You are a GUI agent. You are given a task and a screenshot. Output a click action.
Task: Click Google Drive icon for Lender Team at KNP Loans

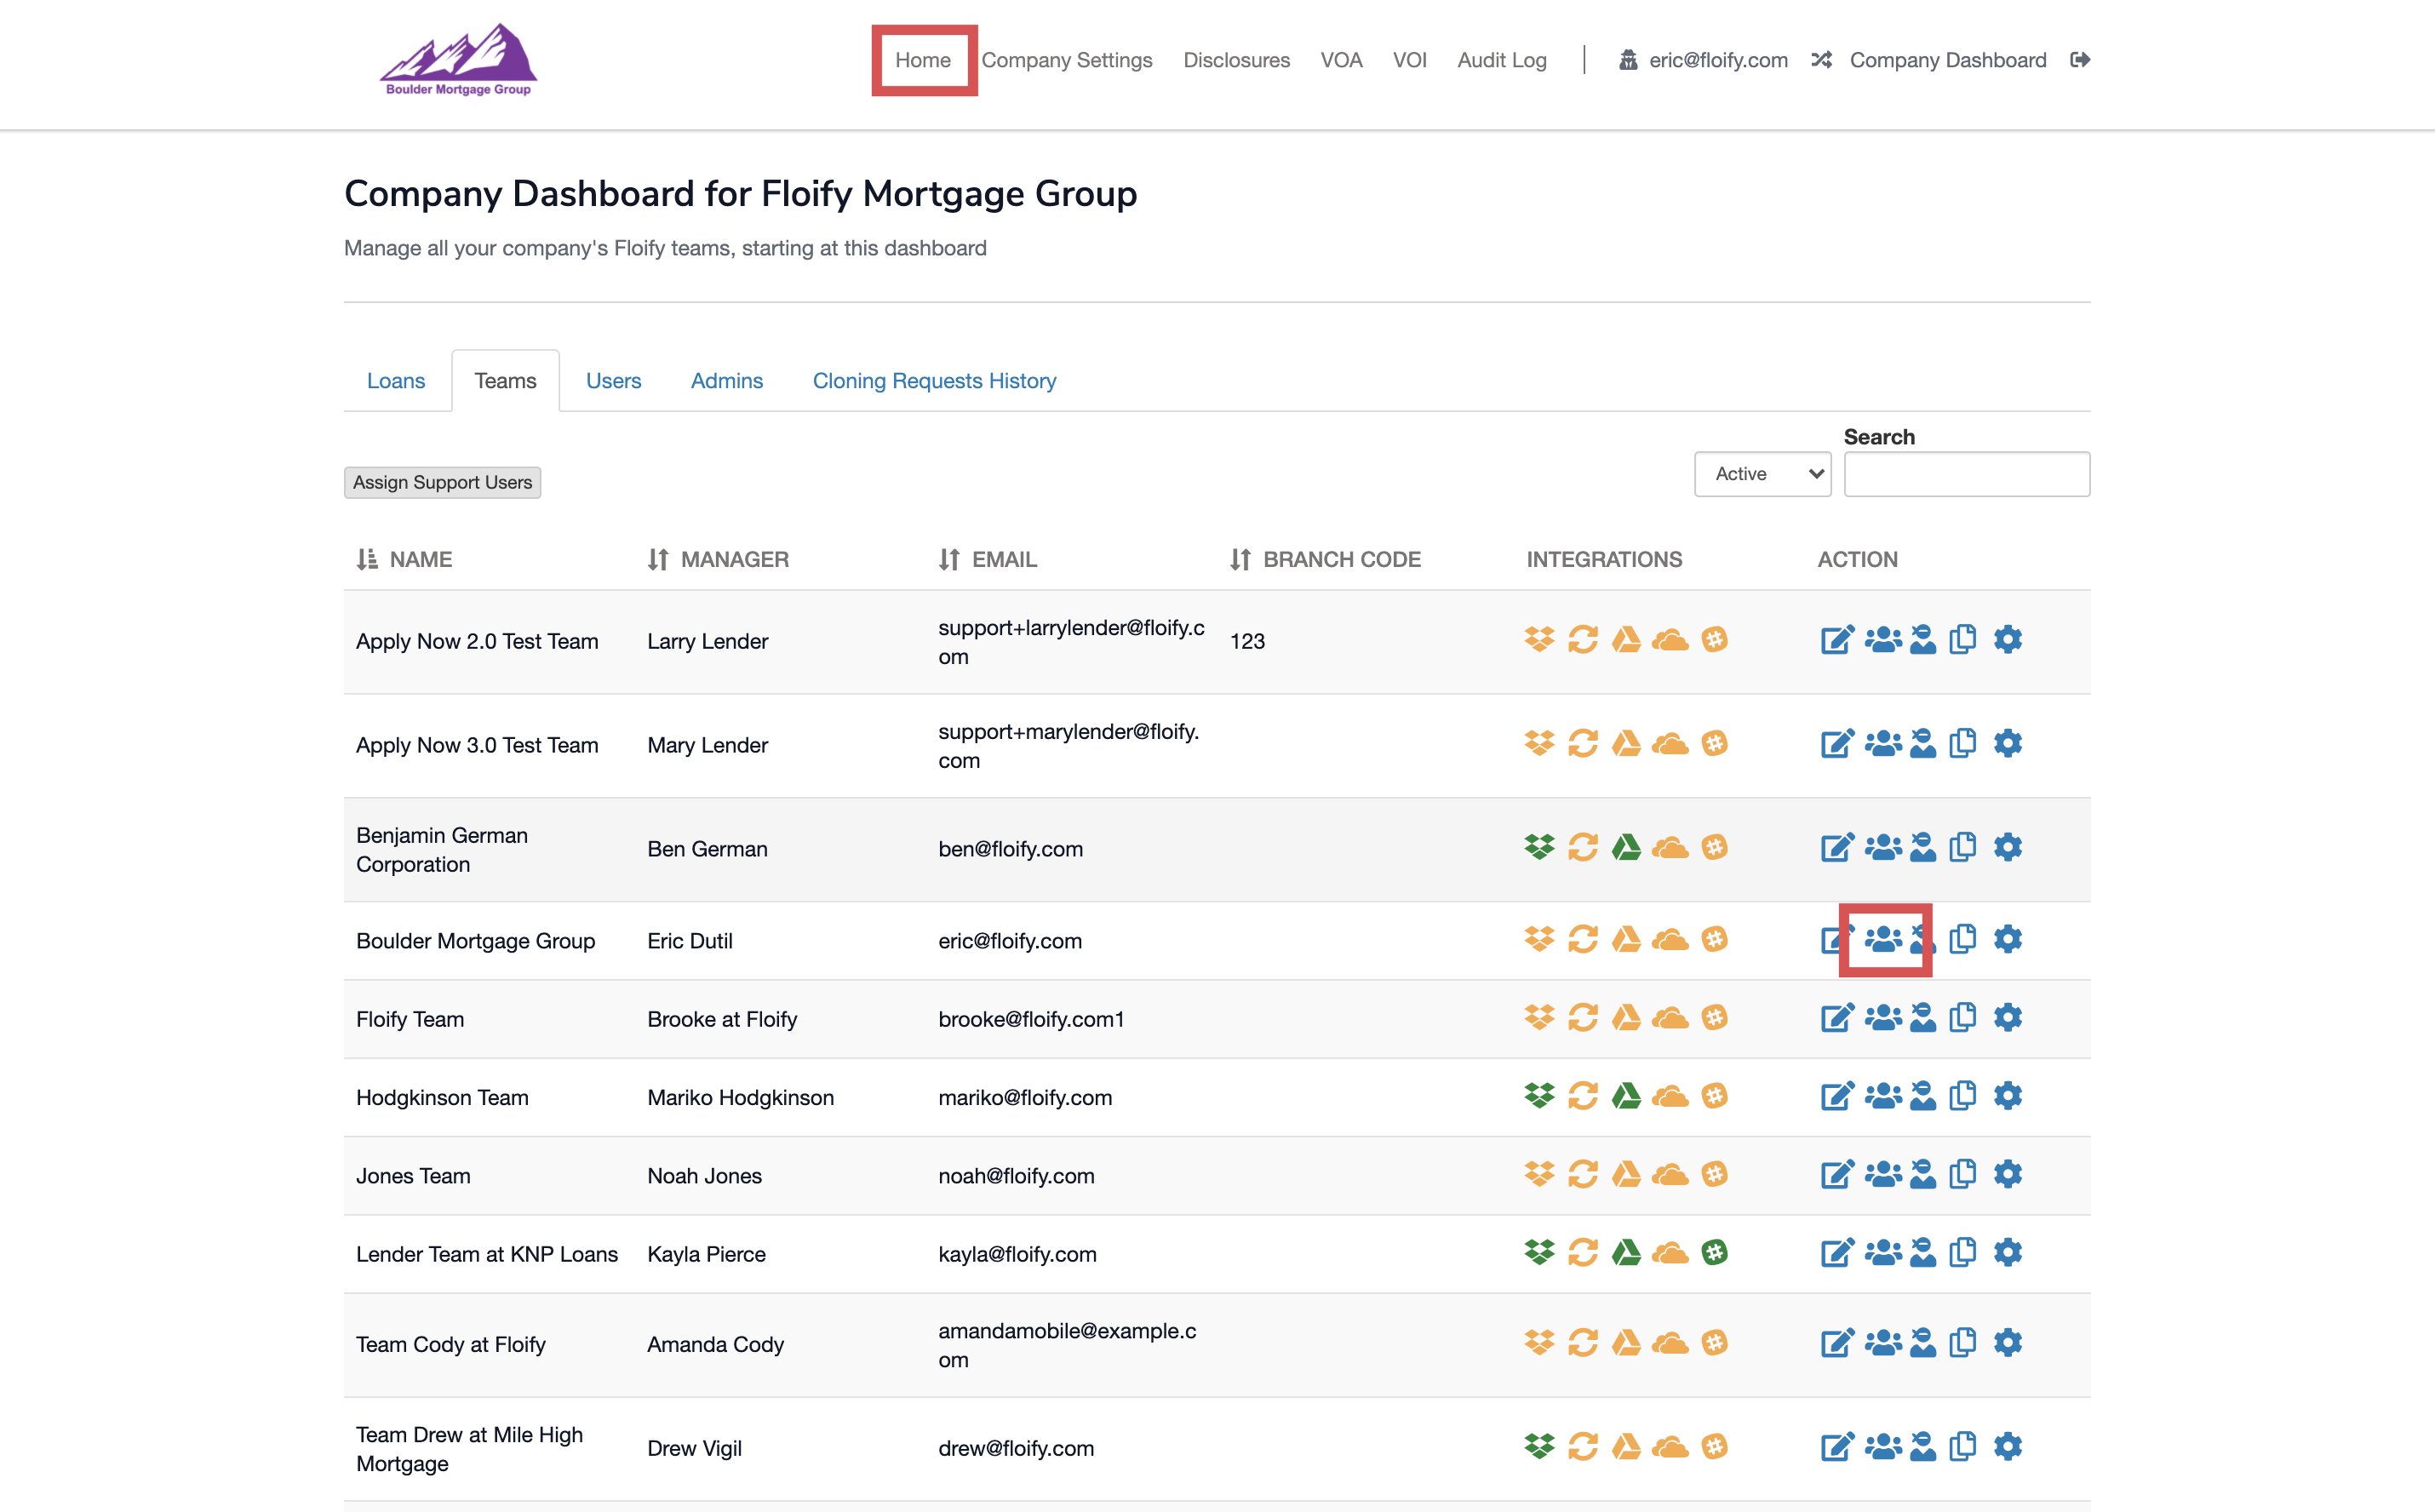coord(1626,1252)
